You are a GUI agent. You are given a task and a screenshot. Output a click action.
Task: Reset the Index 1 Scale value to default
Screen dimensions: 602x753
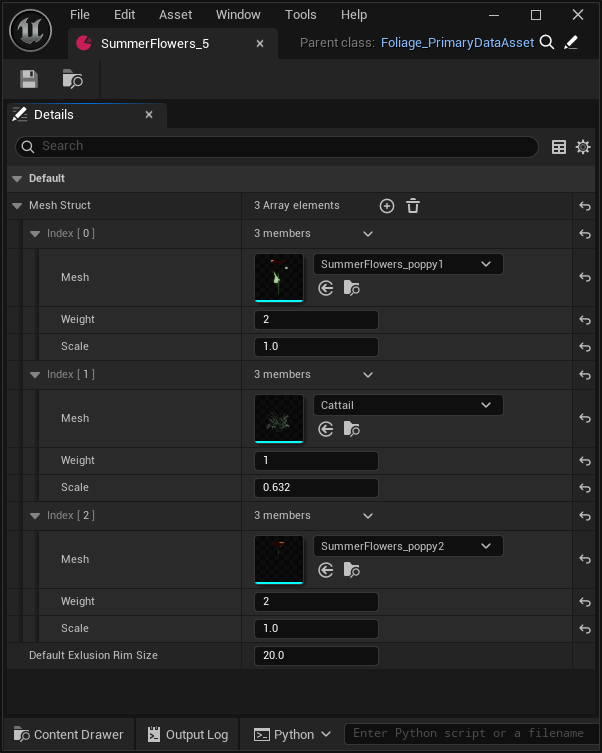tap(584, 488)
